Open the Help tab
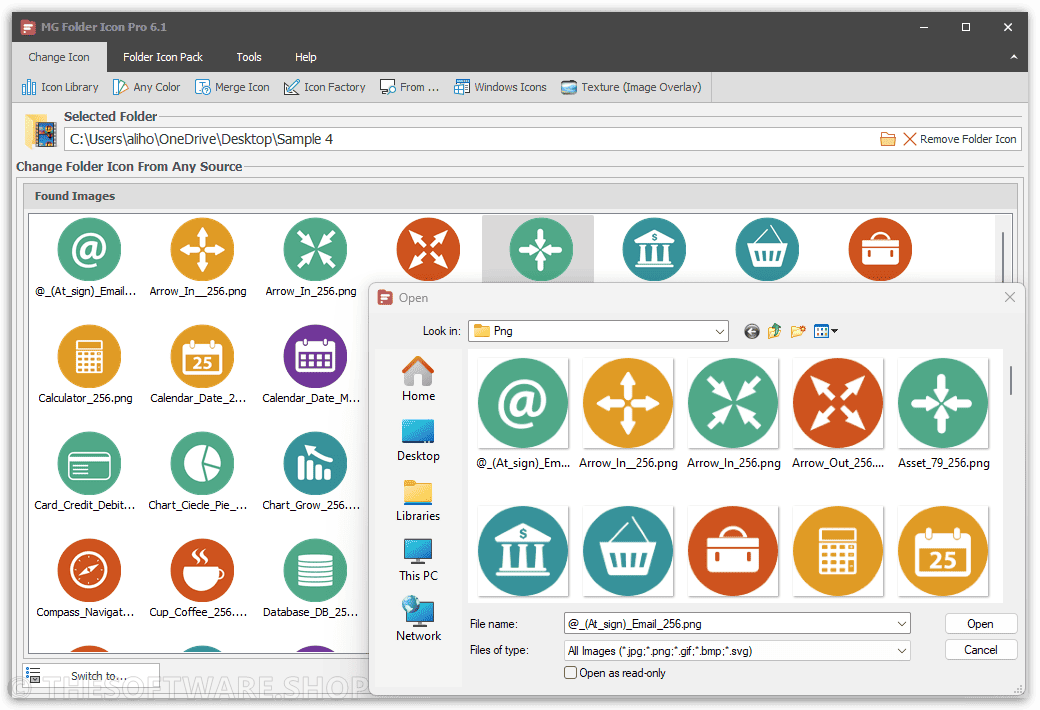 (x=306, y=57)
